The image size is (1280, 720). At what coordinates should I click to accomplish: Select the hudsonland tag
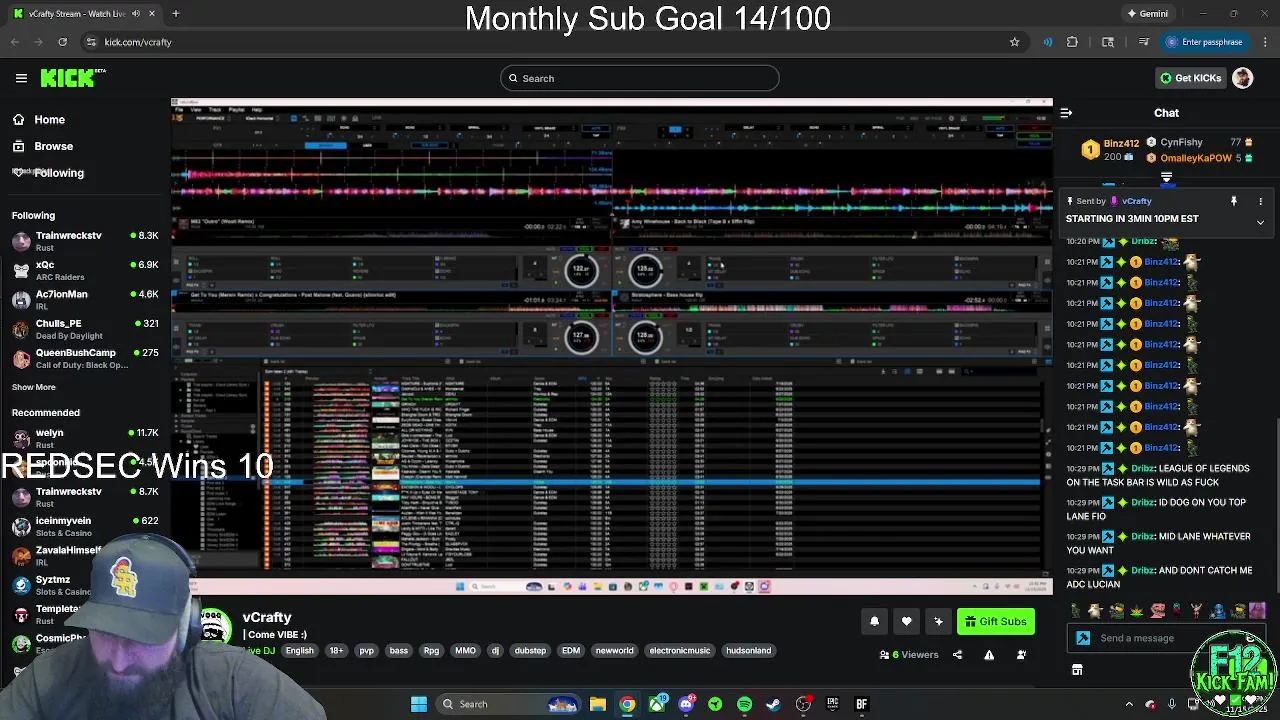point(748,651)
